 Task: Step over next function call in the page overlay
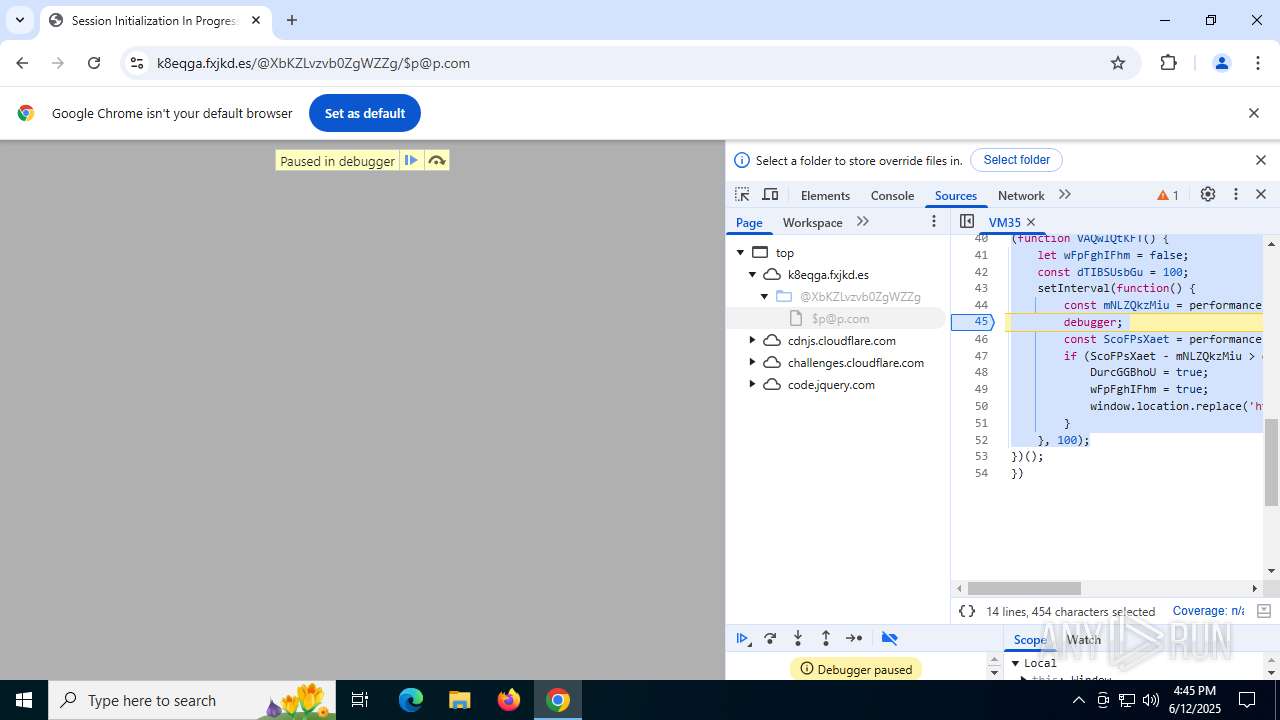point(437,160)
